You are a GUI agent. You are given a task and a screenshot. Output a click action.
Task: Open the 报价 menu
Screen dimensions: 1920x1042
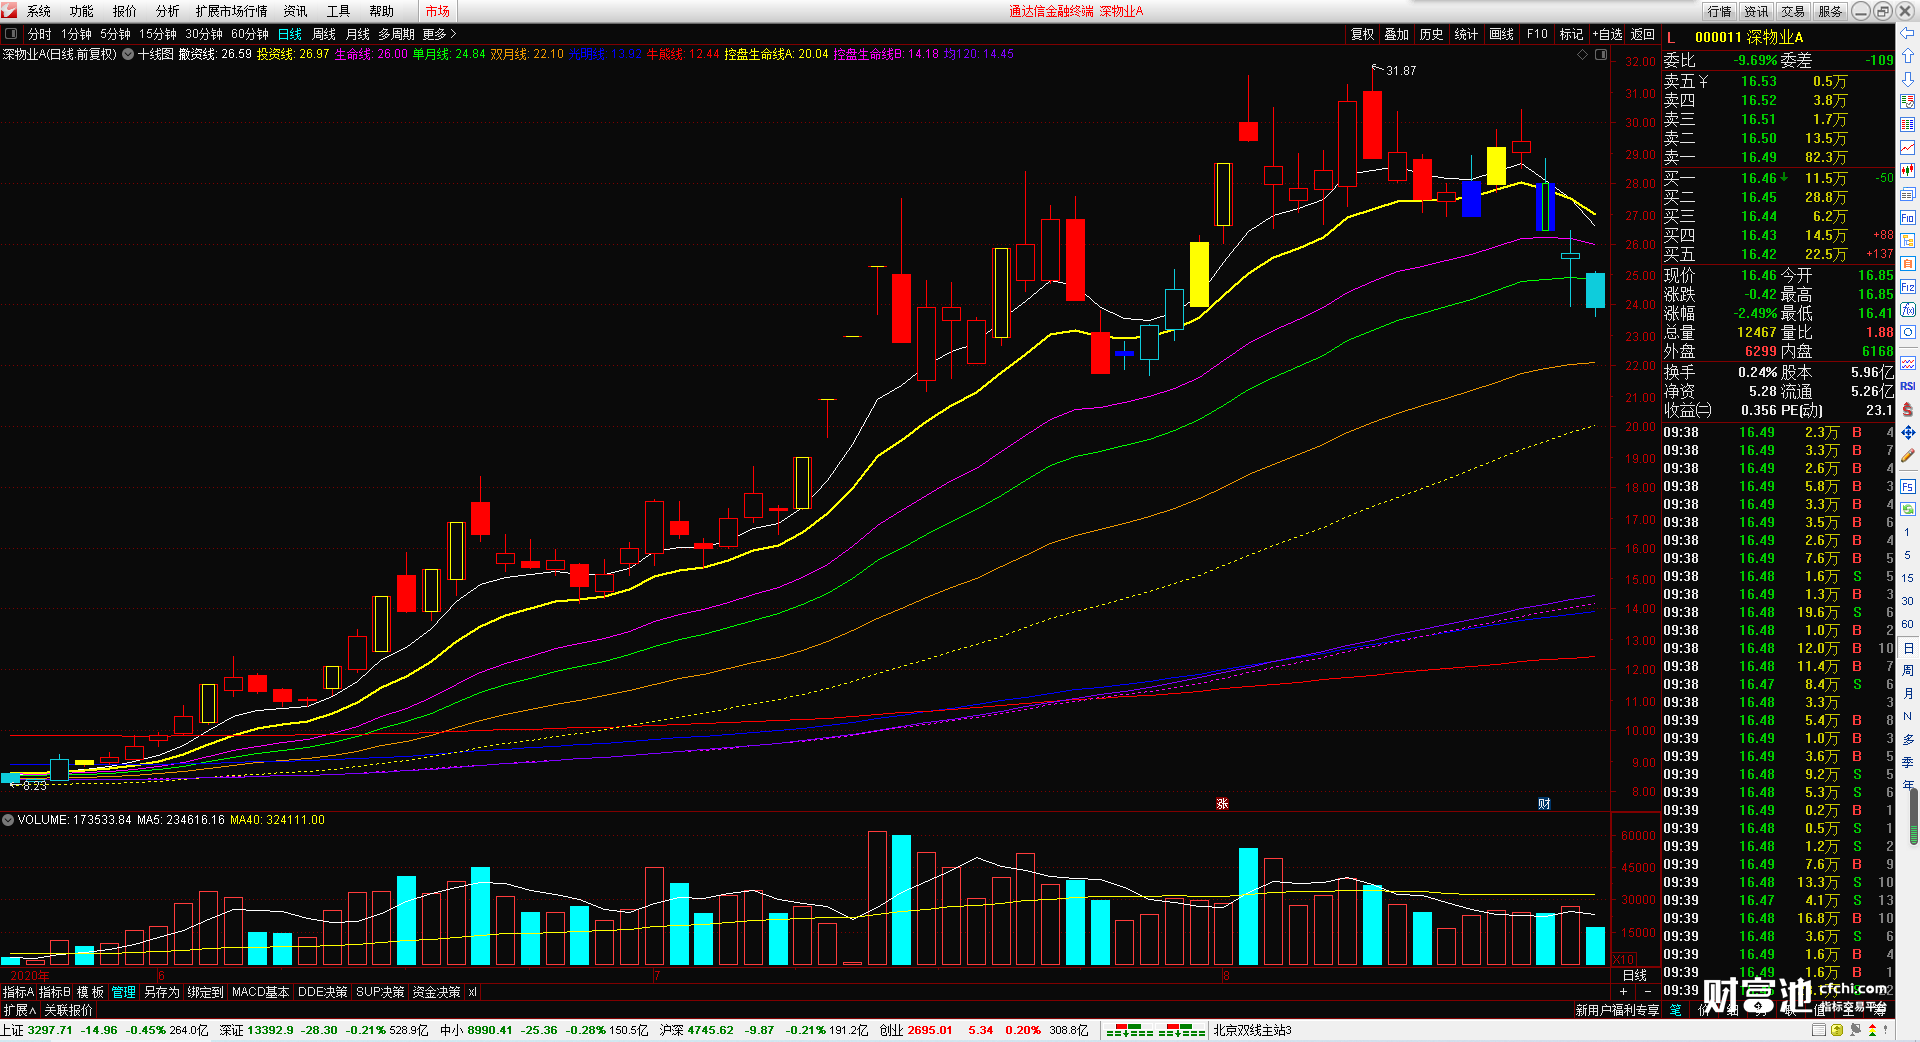(x=125, y=11)
